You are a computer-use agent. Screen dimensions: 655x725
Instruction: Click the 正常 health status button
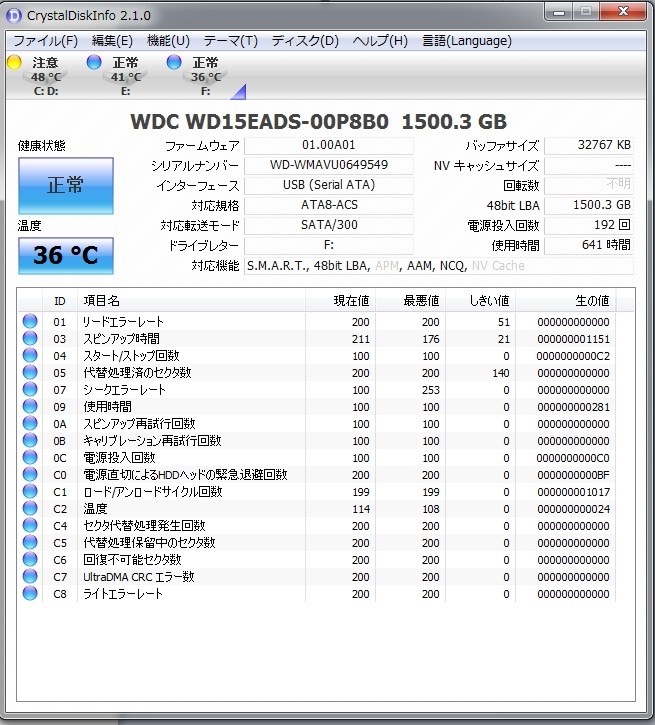(x=66, y=185)
